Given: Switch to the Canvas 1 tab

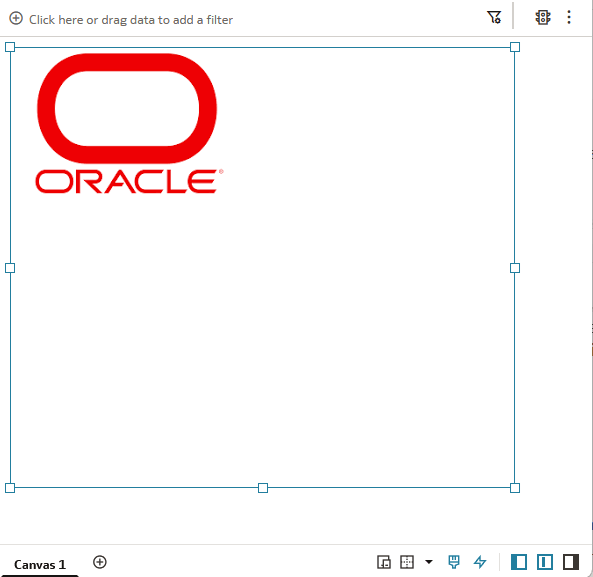Looking at the screenshot, I should click(x=40, y=565).
